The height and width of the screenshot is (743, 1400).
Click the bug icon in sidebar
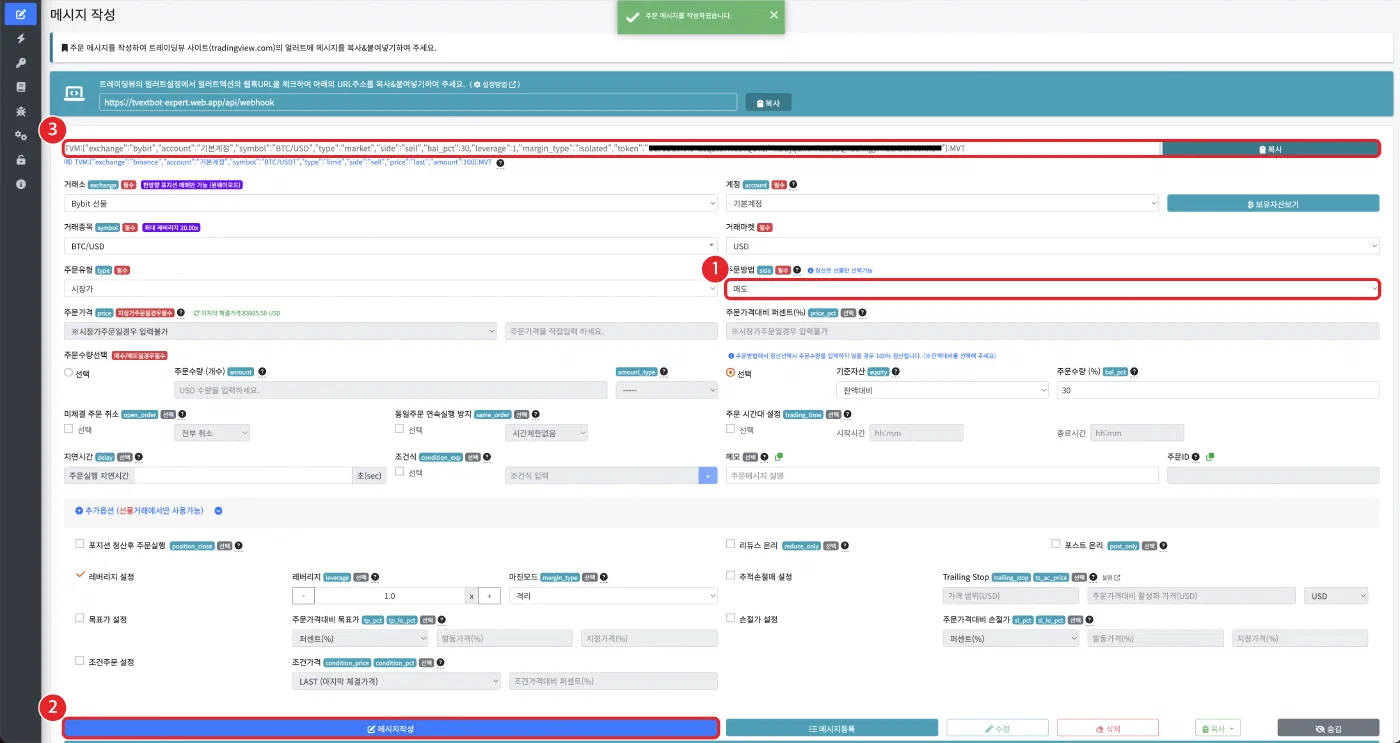[21, 111]
